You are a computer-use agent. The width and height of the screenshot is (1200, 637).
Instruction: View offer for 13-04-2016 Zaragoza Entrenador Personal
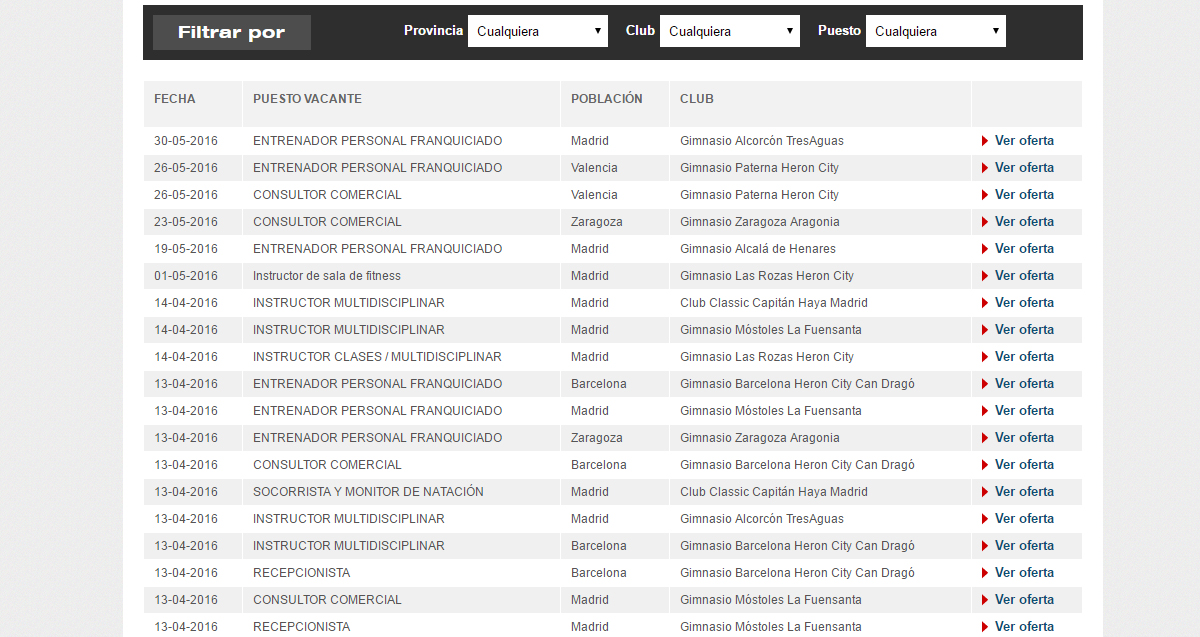1024,438
